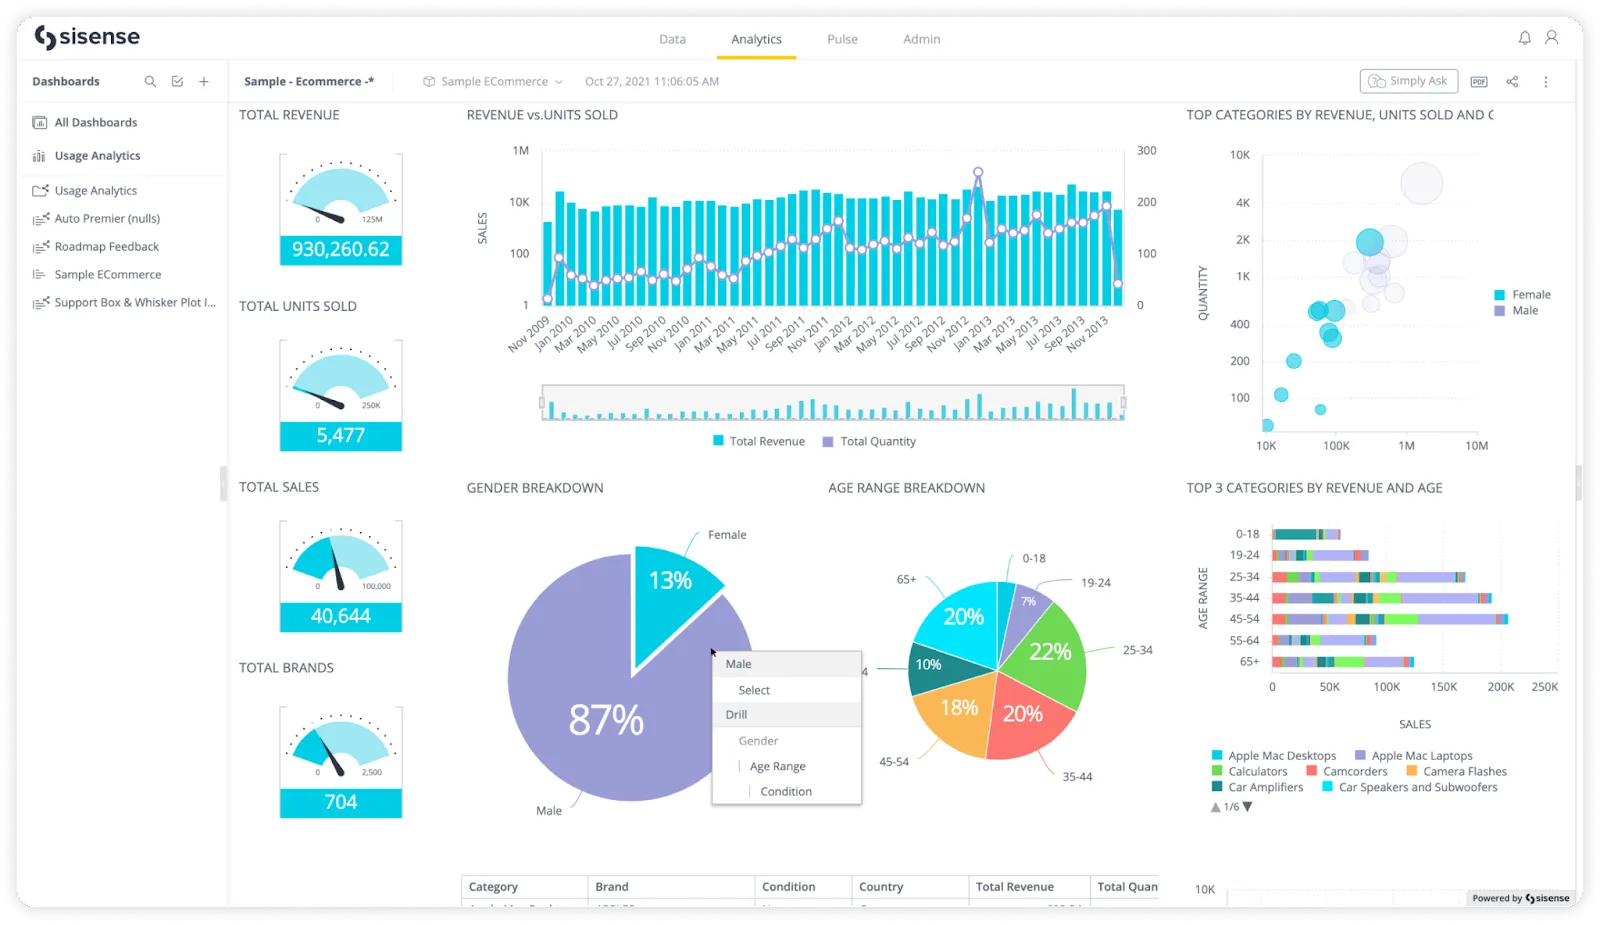Switch to the Admin tab
Screen dimensions: 1600x925
click(x=922, y=39)
